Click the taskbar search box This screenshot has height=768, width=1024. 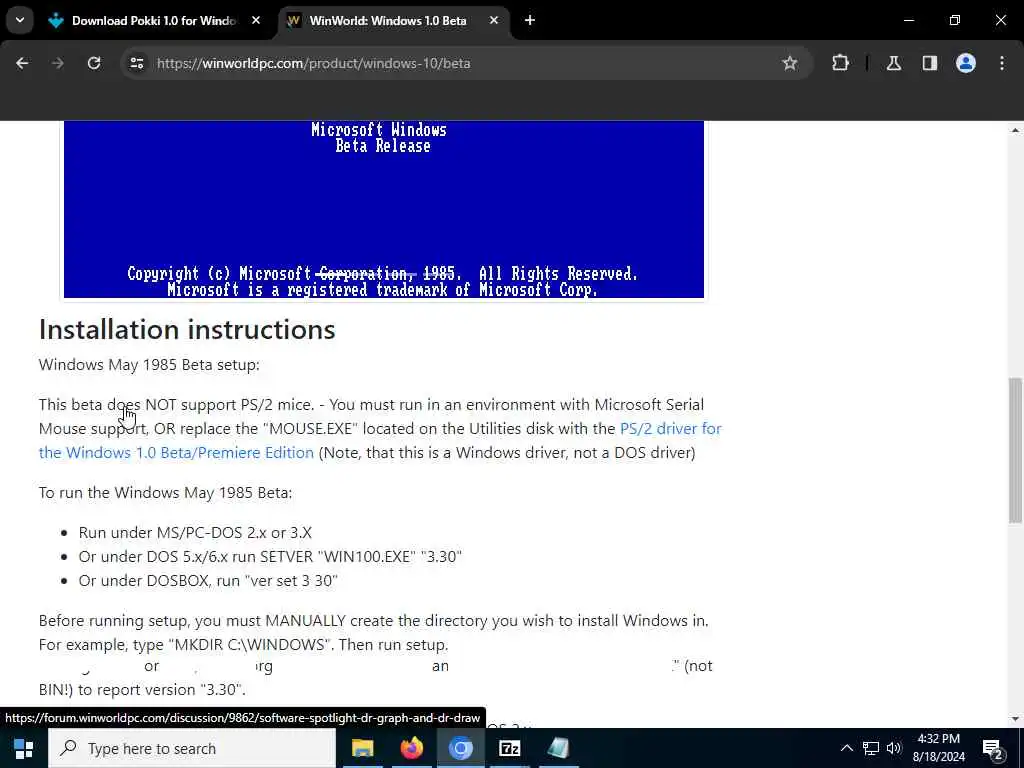coord(192,748)
